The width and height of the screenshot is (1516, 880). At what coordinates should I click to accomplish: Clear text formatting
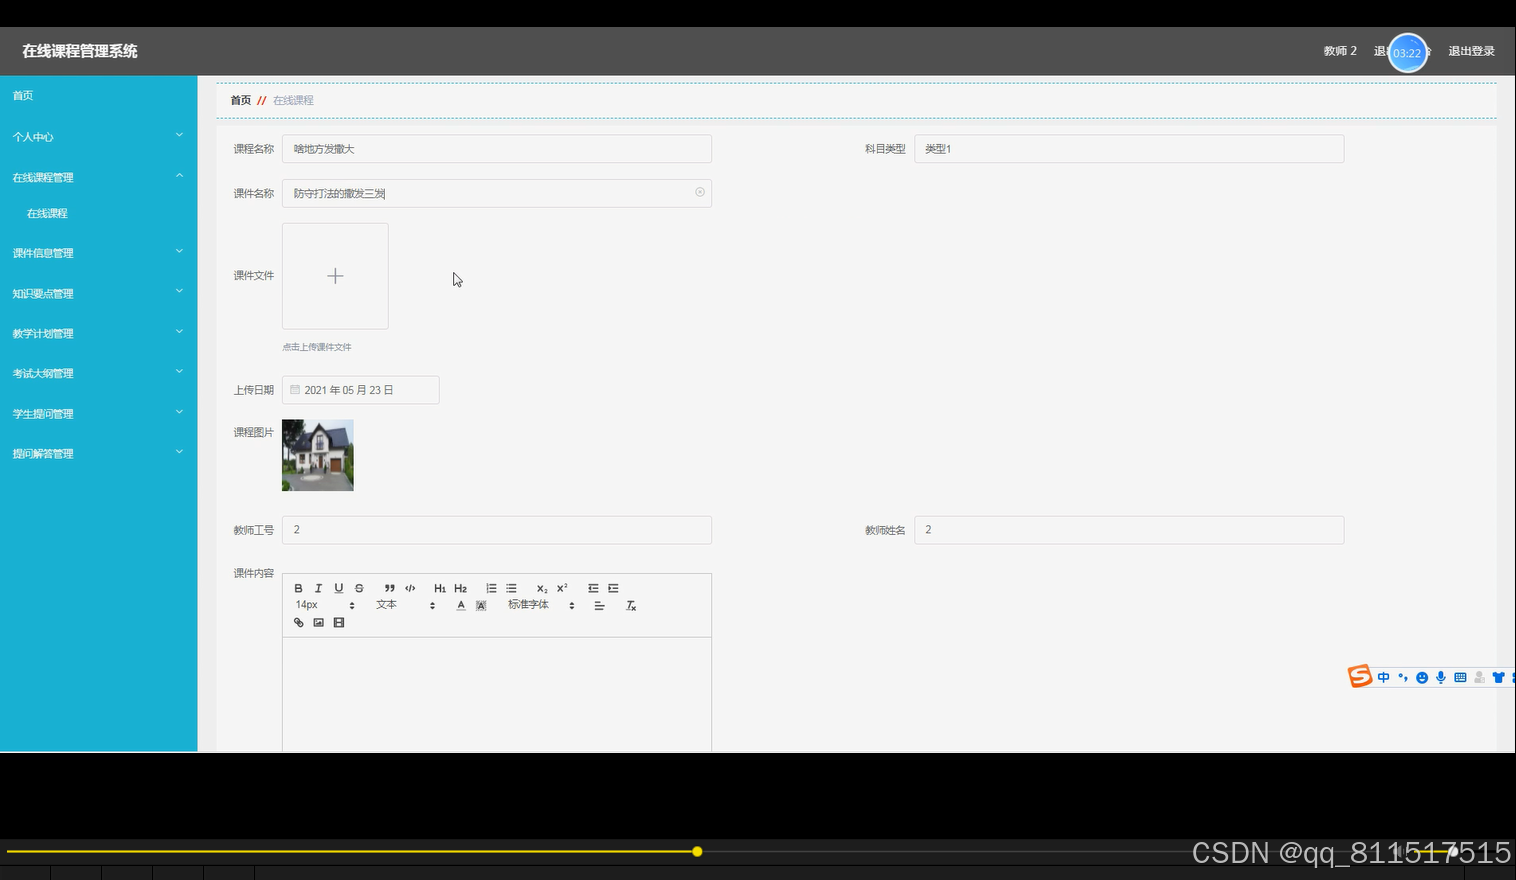(631, 605)
